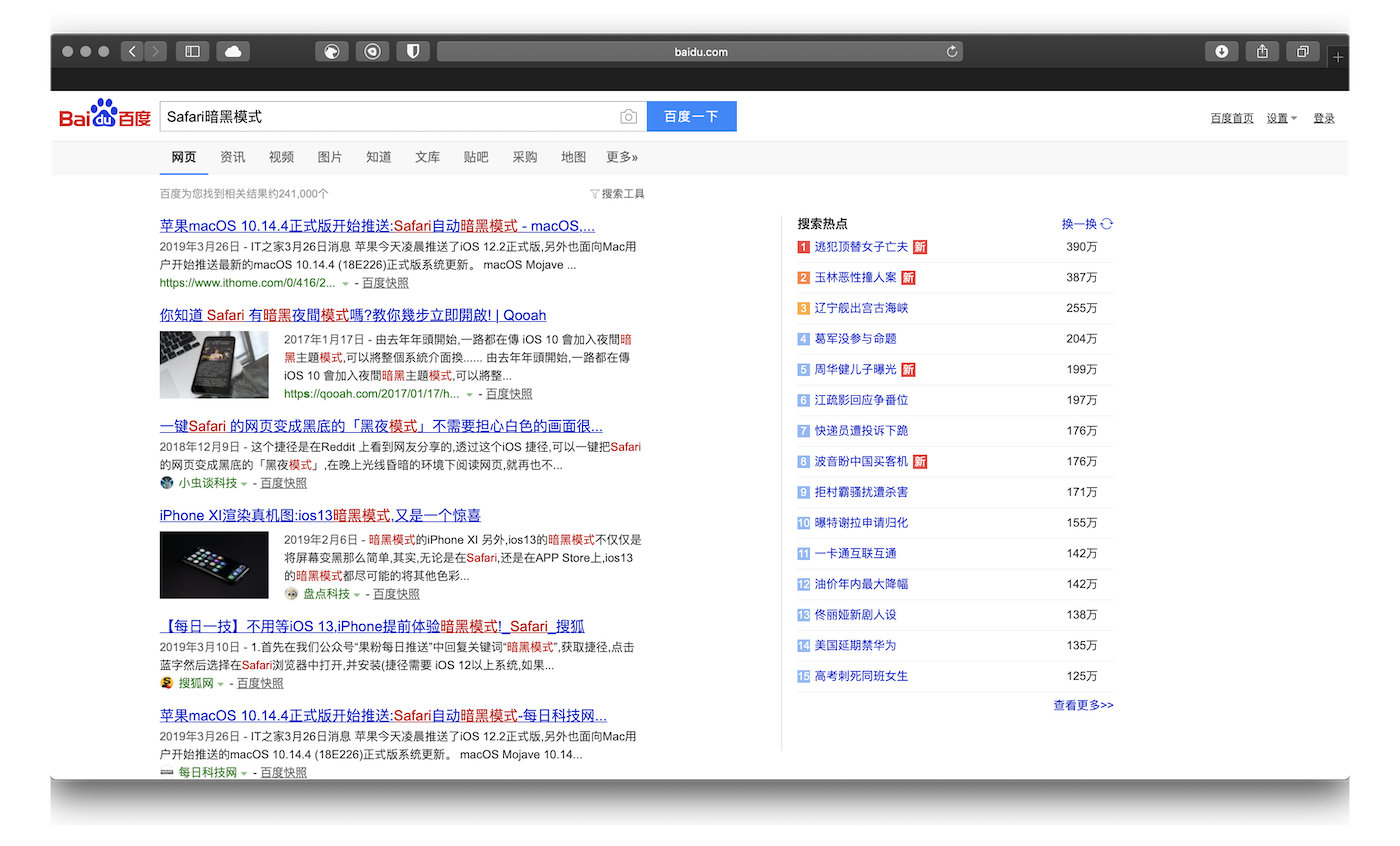
Task: Select the 网页 tab
Action: (184, 157)
